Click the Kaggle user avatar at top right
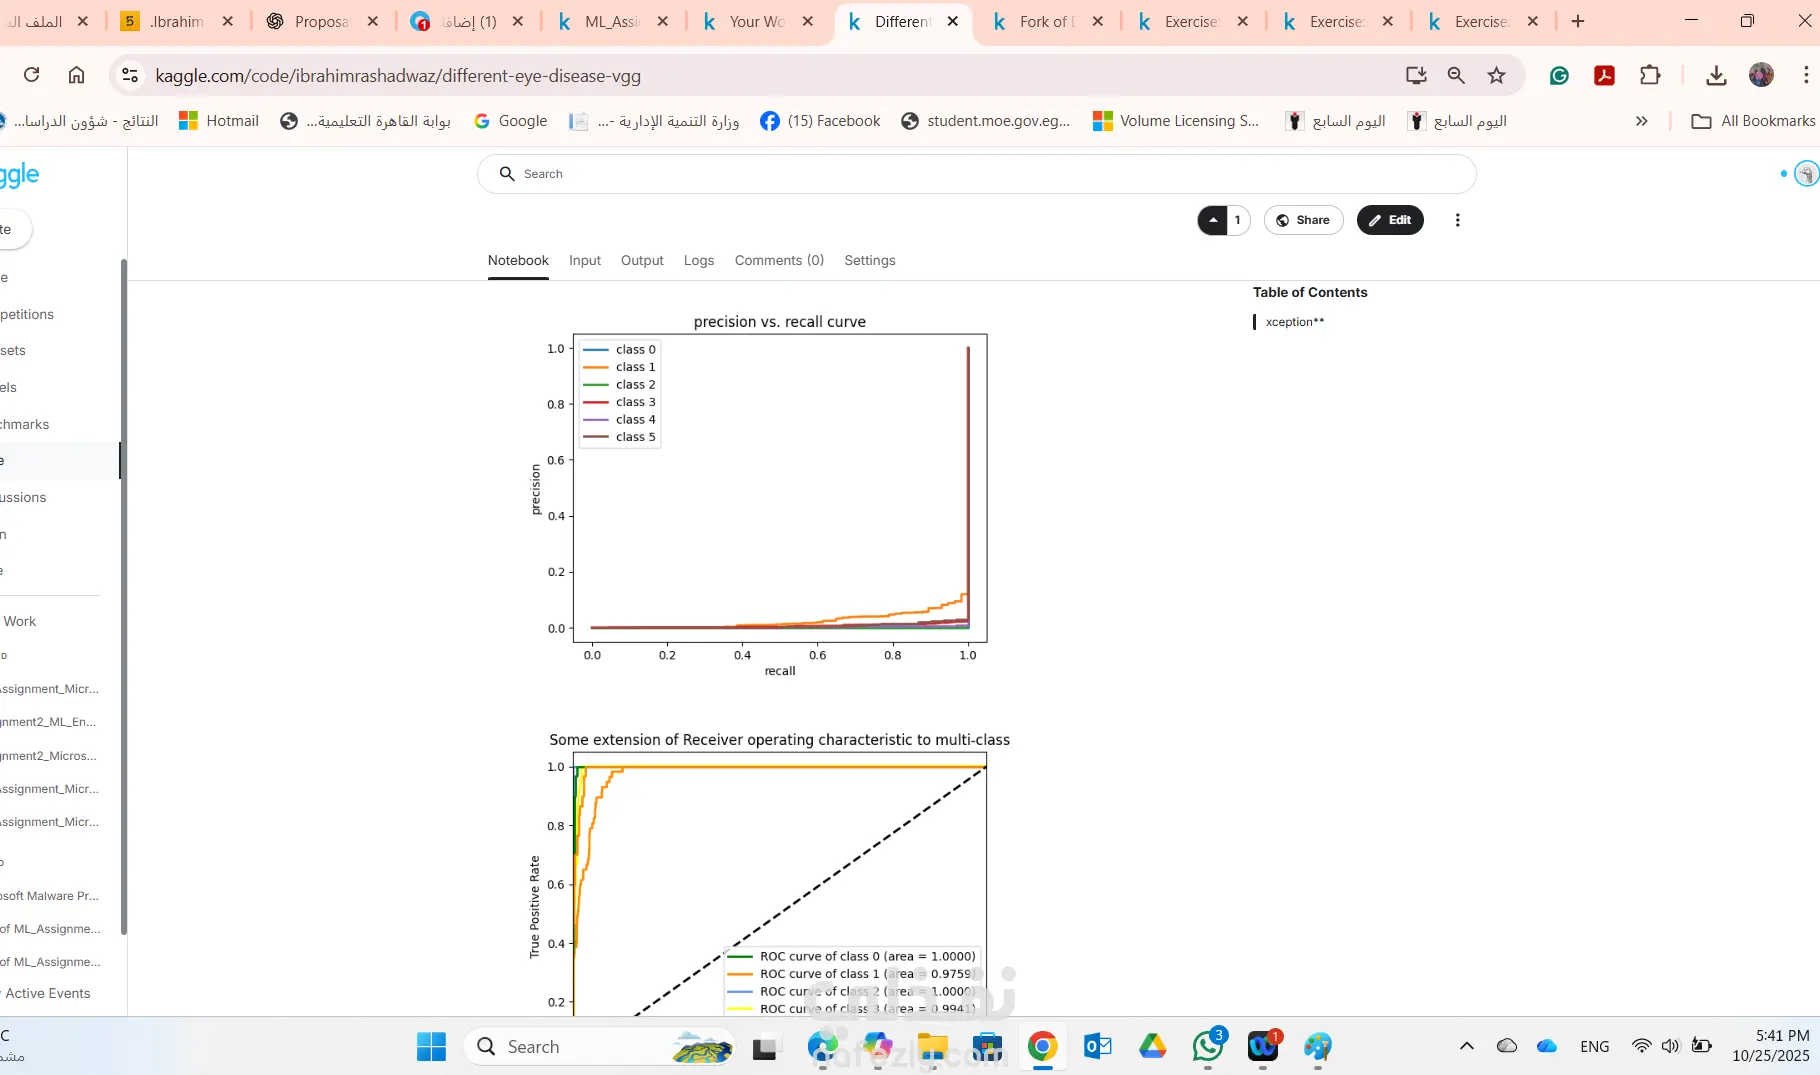 (x=1806, y=174)
